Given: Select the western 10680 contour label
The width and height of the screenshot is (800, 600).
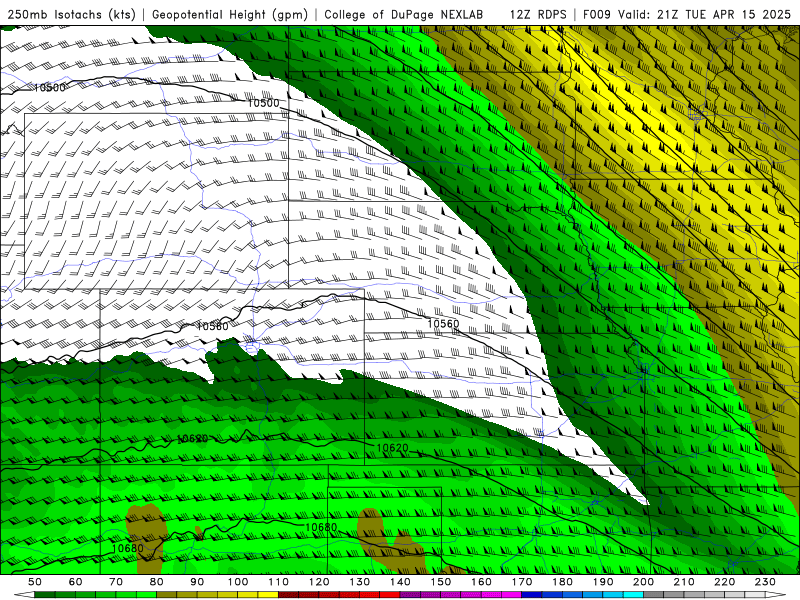Looking at the screenshot, I should coord(128,548).
